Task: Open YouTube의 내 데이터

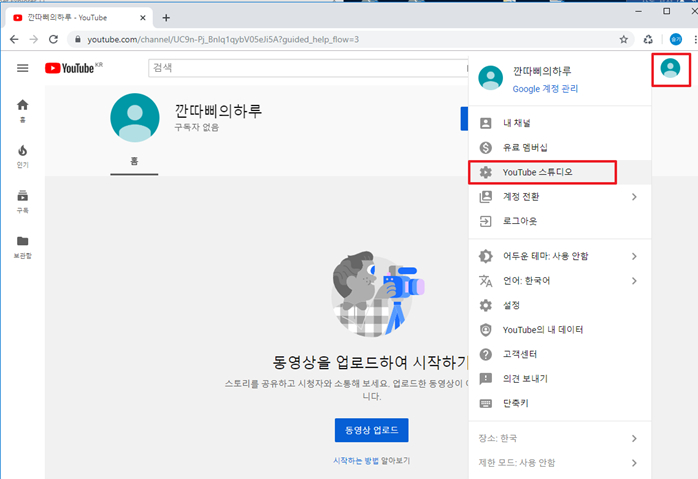Action: pos(560,329)
